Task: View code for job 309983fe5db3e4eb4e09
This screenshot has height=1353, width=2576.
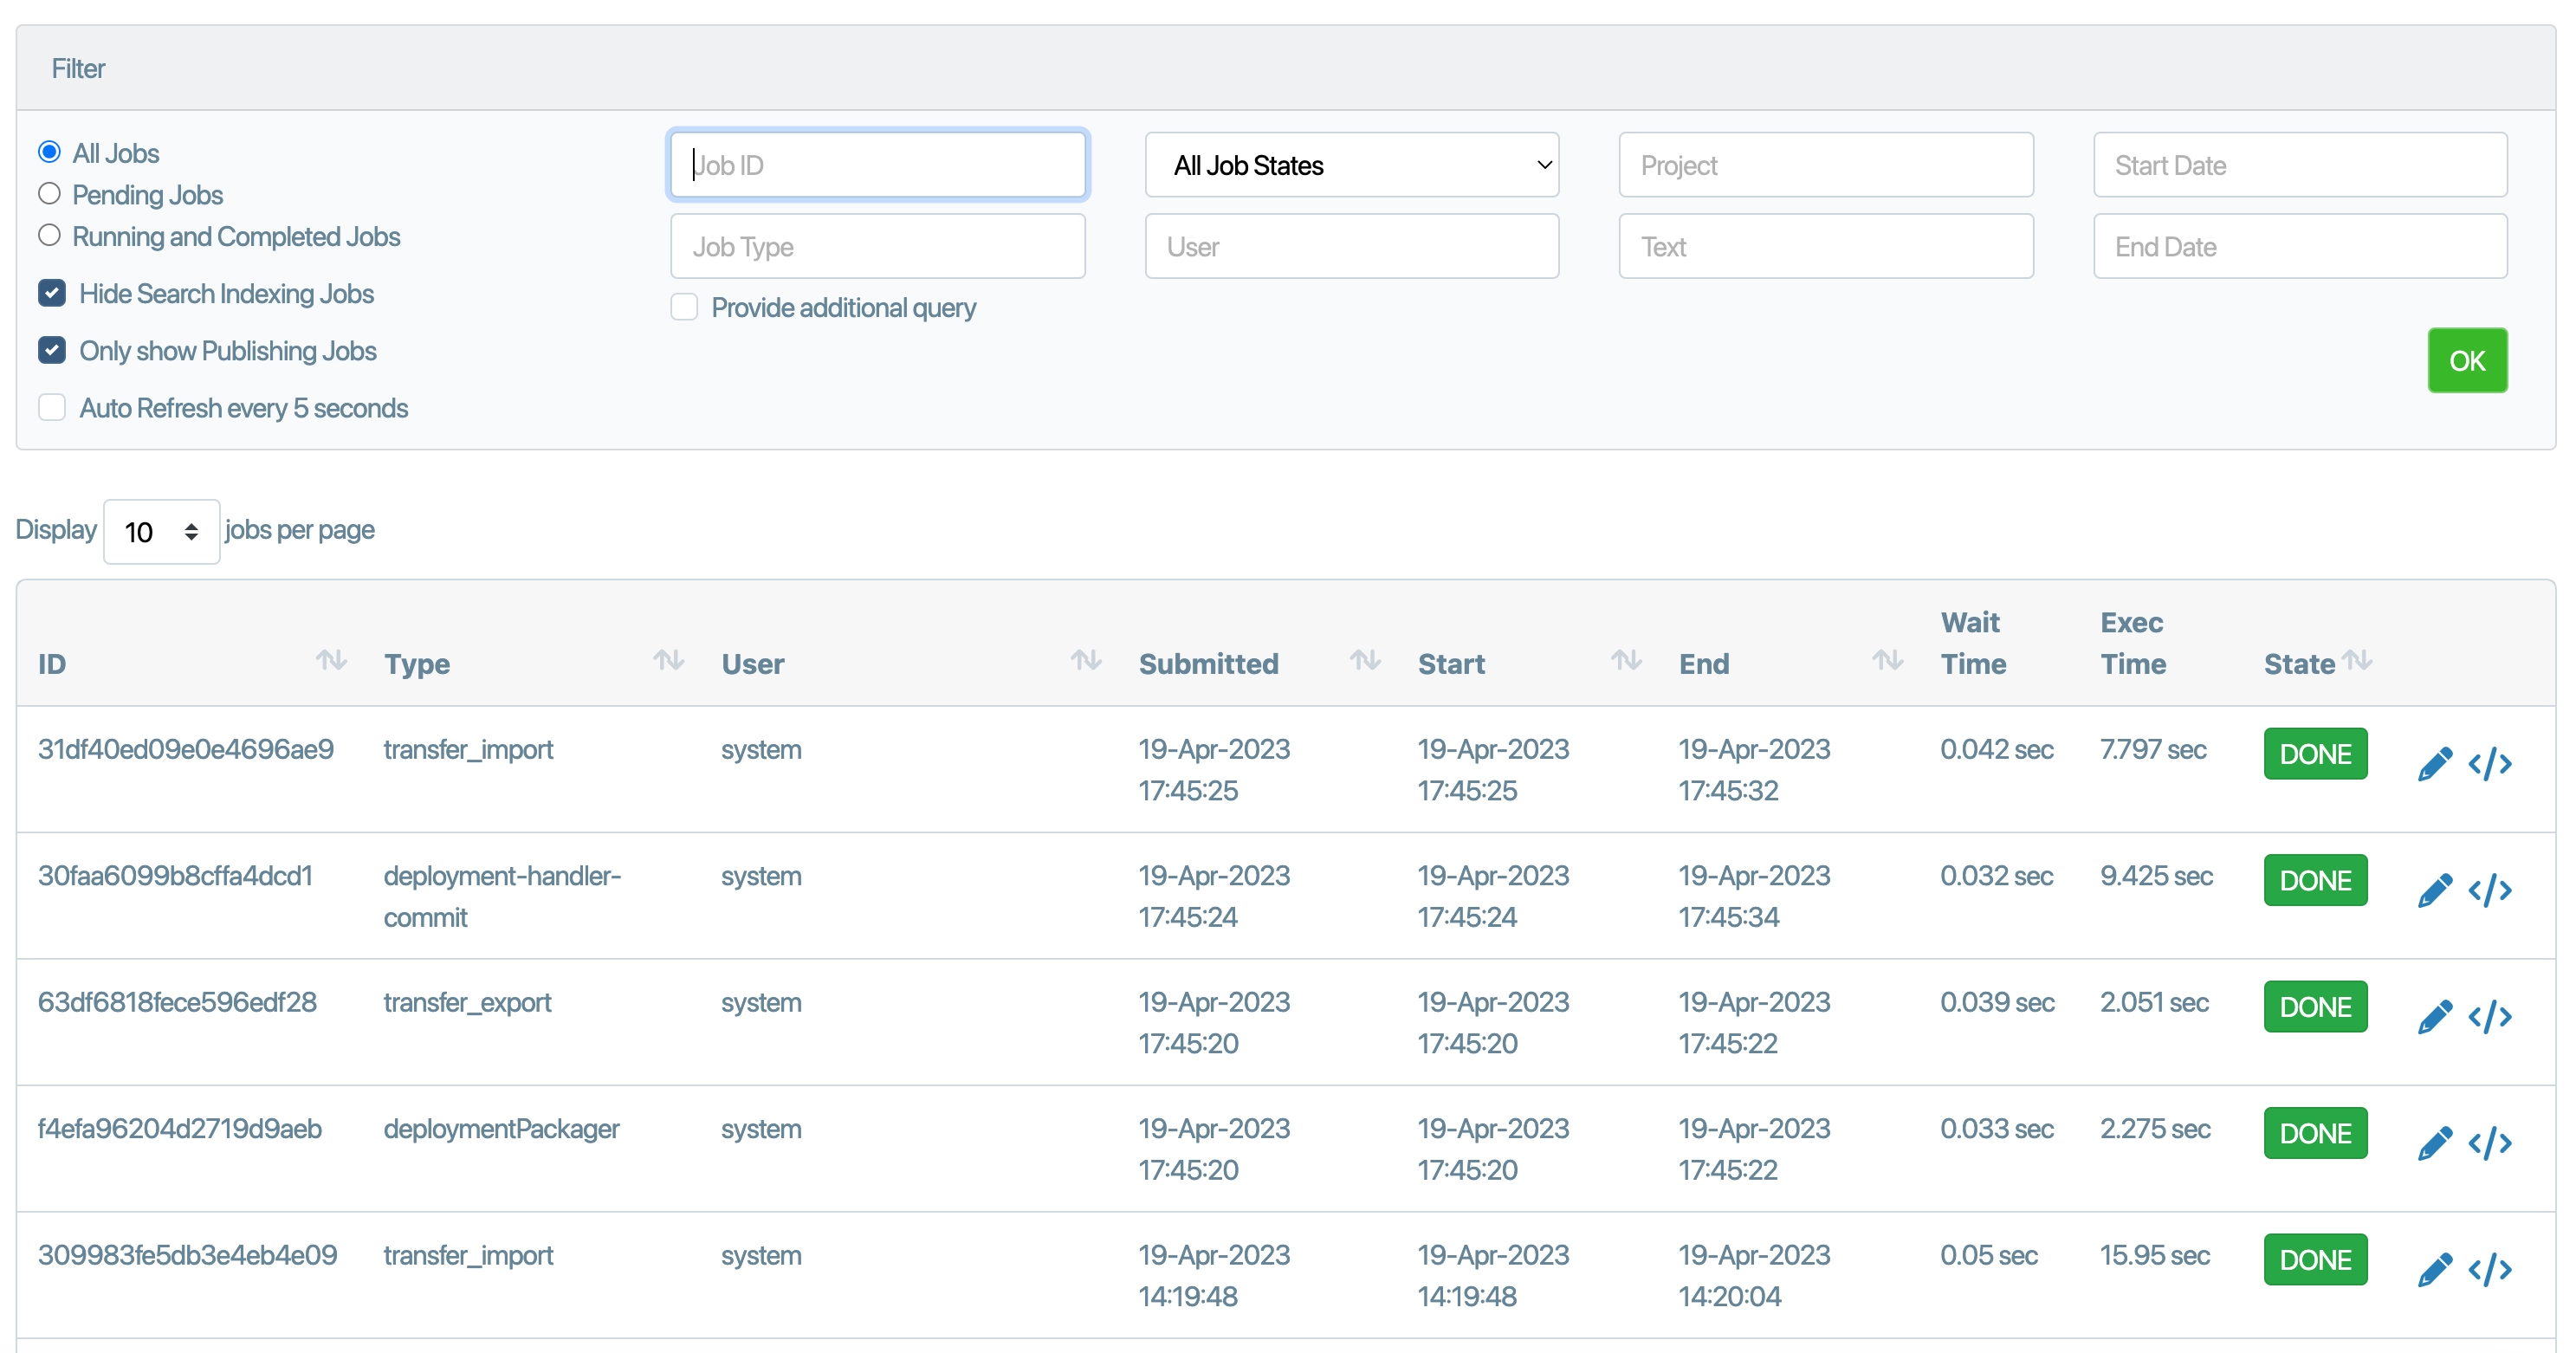Action: coord(2489,1270)
